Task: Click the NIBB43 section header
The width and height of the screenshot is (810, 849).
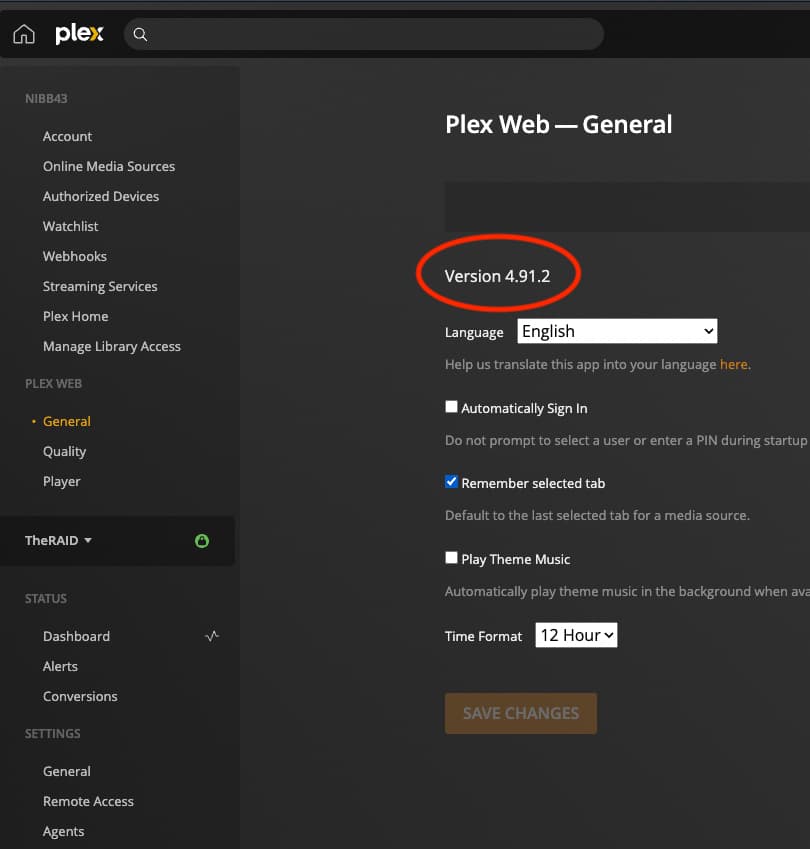Action: [46, 99]
